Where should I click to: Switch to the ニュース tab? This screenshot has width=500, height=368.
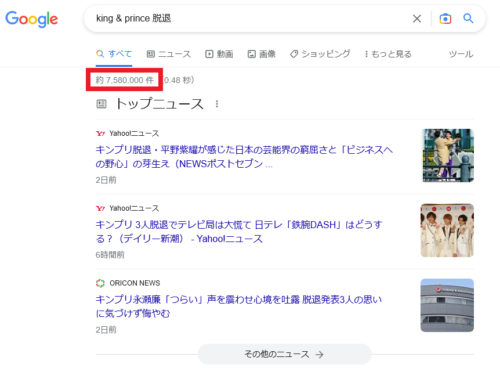coord(169,54)
